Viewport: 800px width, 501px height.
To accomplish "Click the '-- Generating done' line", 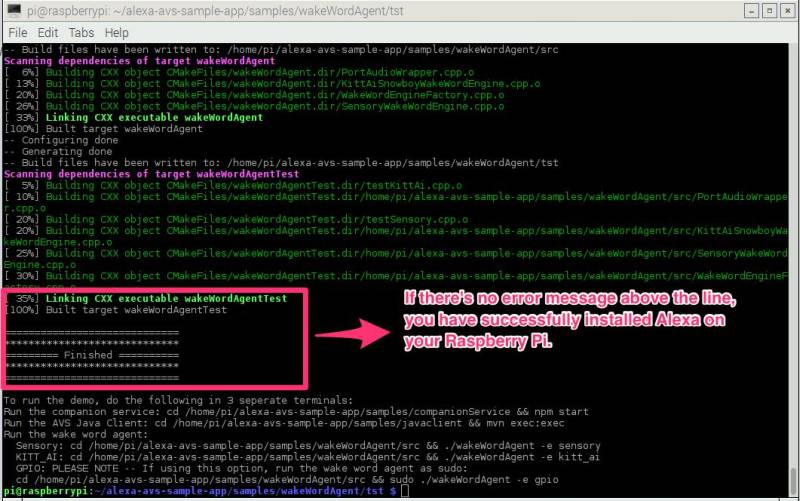I will pos(58,151).
